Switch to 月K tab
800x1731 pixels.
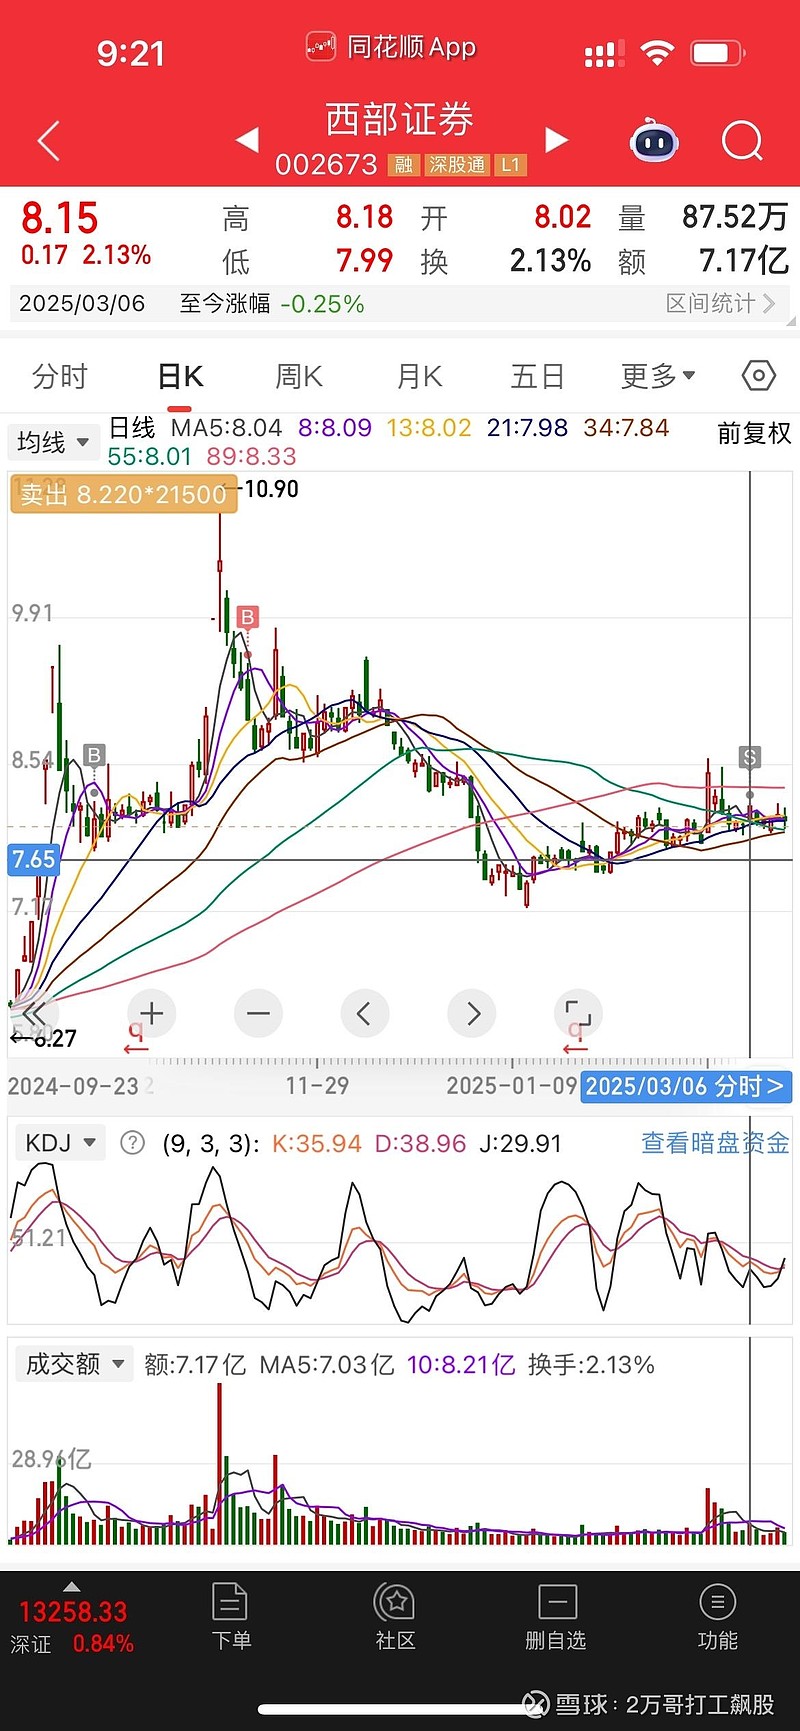[x=419, y=376]
